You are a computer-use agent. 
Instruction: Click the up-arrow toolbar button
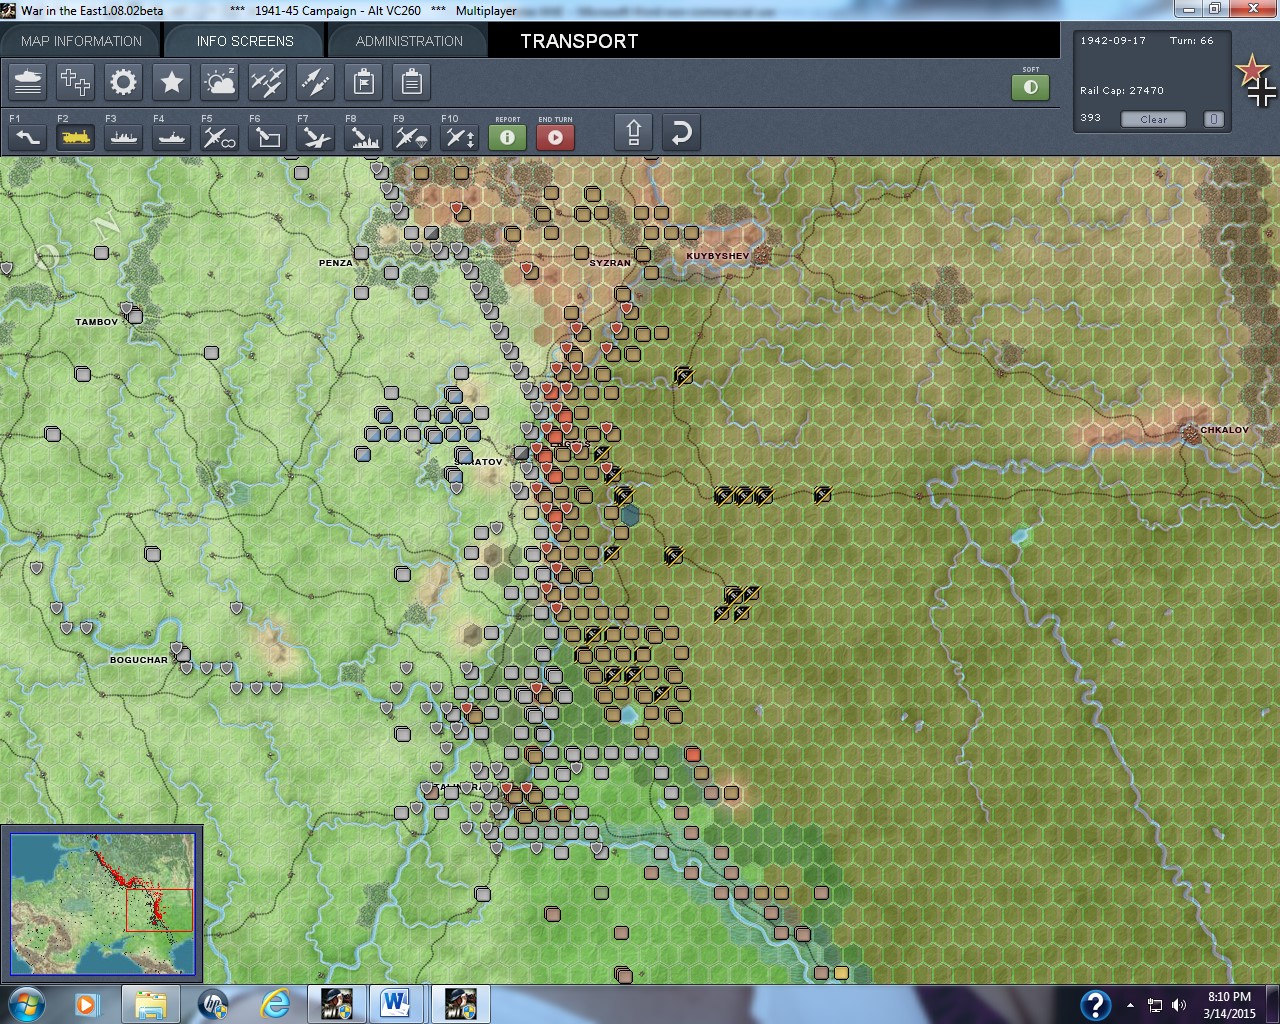634,133
